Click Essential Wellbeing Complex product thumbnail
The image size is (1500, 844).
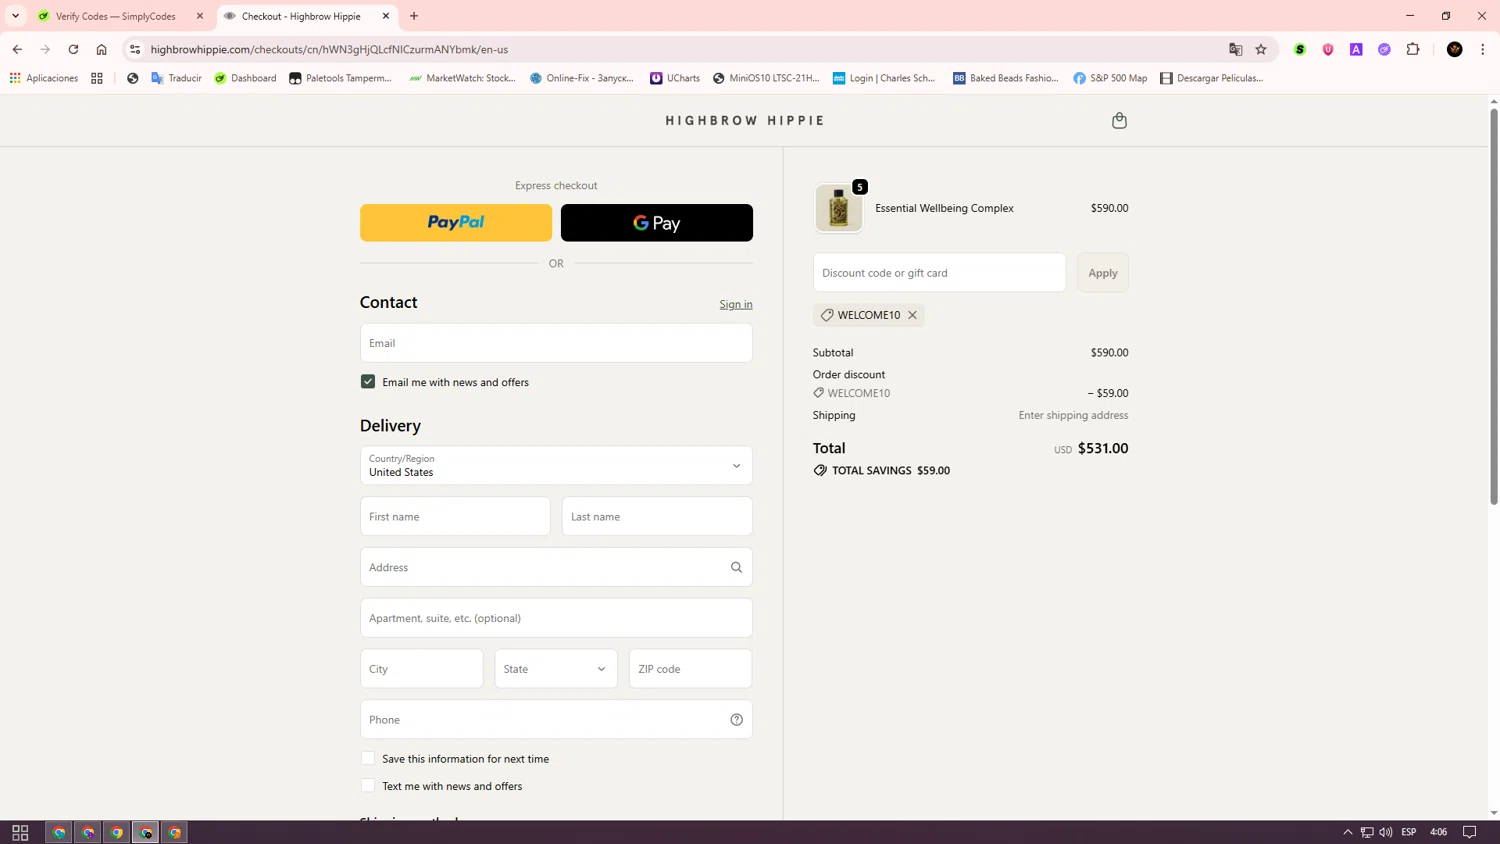pos(838,208)
